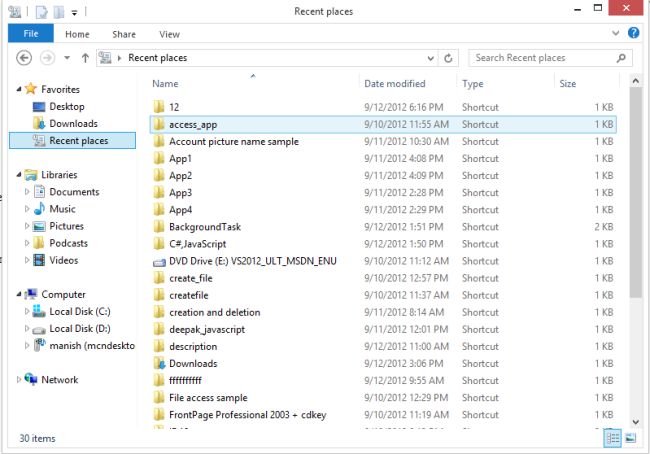Viewport: 650px width, 454px height.
Task: Click the Favorites star icon
Action: [31, 88]
